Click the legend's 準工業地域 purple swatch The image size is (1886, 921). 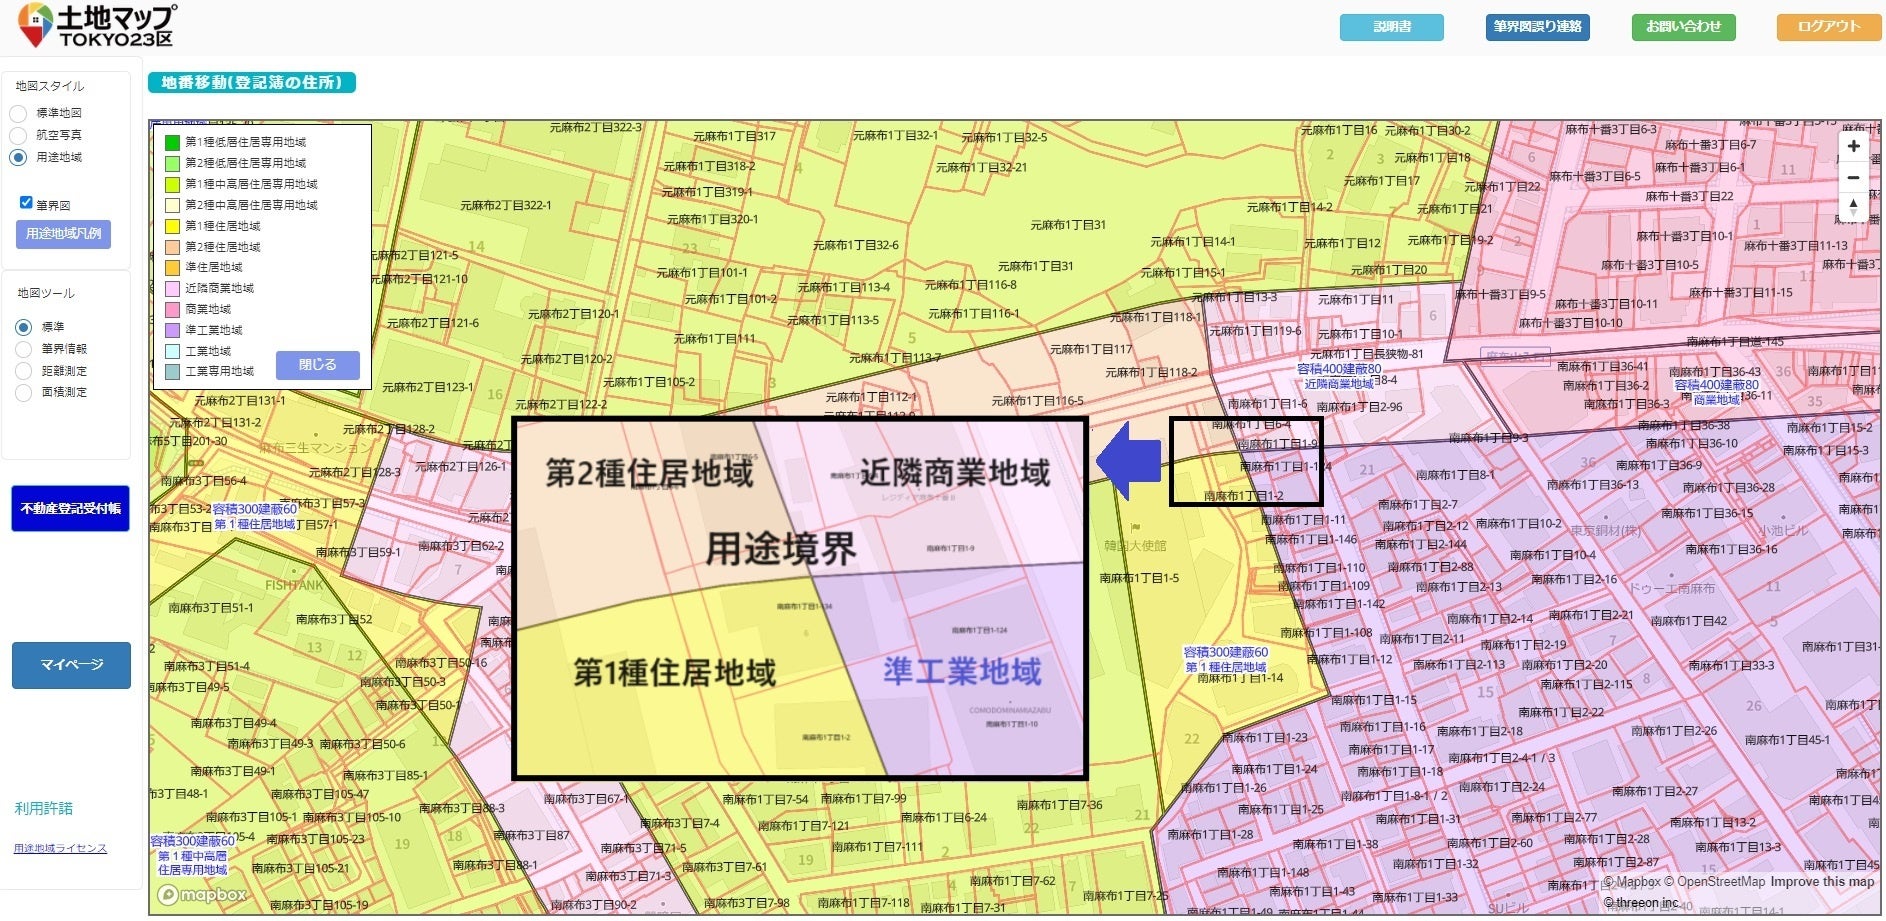click(172, 330)
